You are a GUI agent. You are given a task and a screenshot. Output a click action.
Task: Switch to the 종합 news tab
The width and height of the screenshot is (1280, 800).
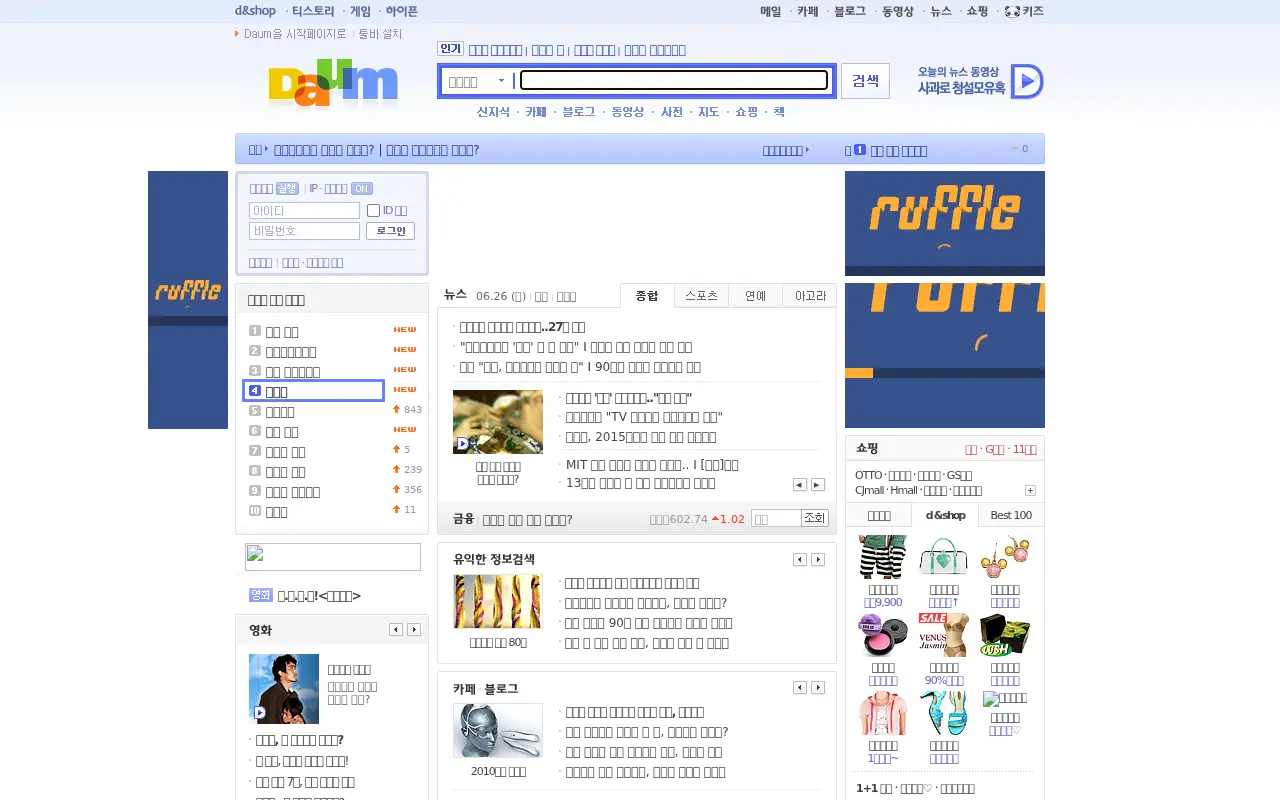click(x=647, y=296)
